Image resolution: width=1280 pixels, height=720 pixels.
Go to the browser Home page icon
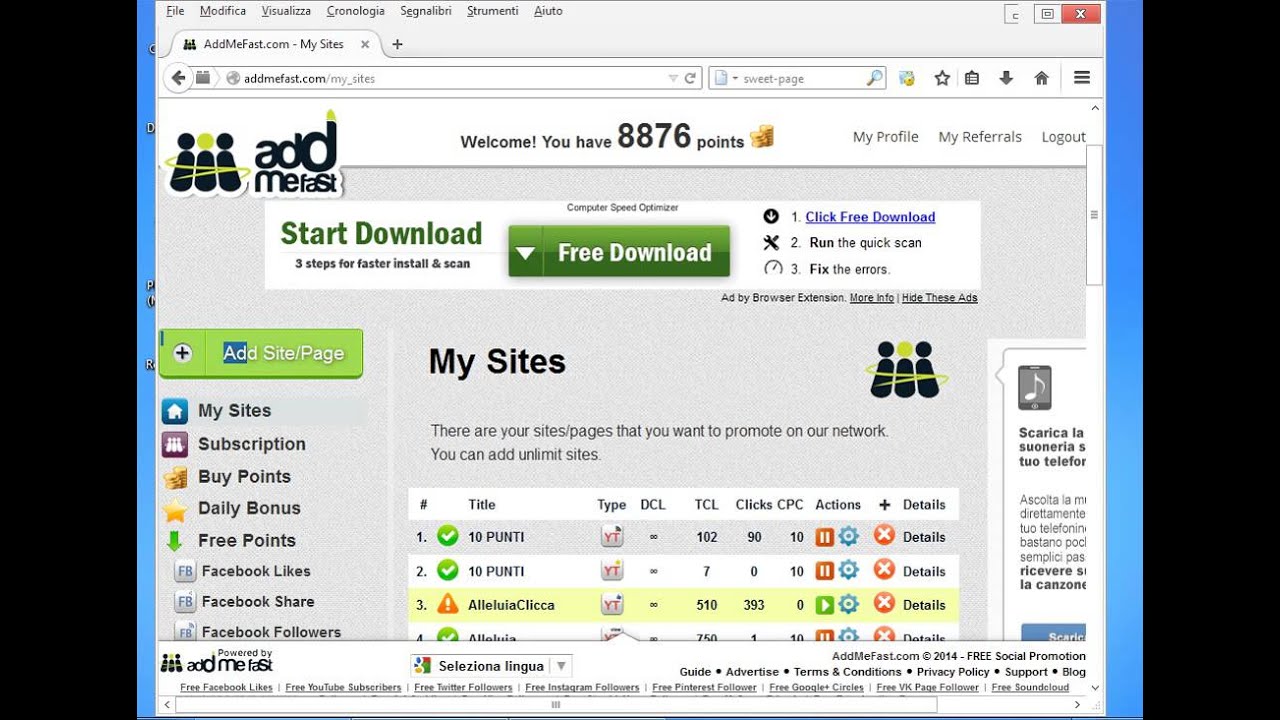(x=1041, y=78)
